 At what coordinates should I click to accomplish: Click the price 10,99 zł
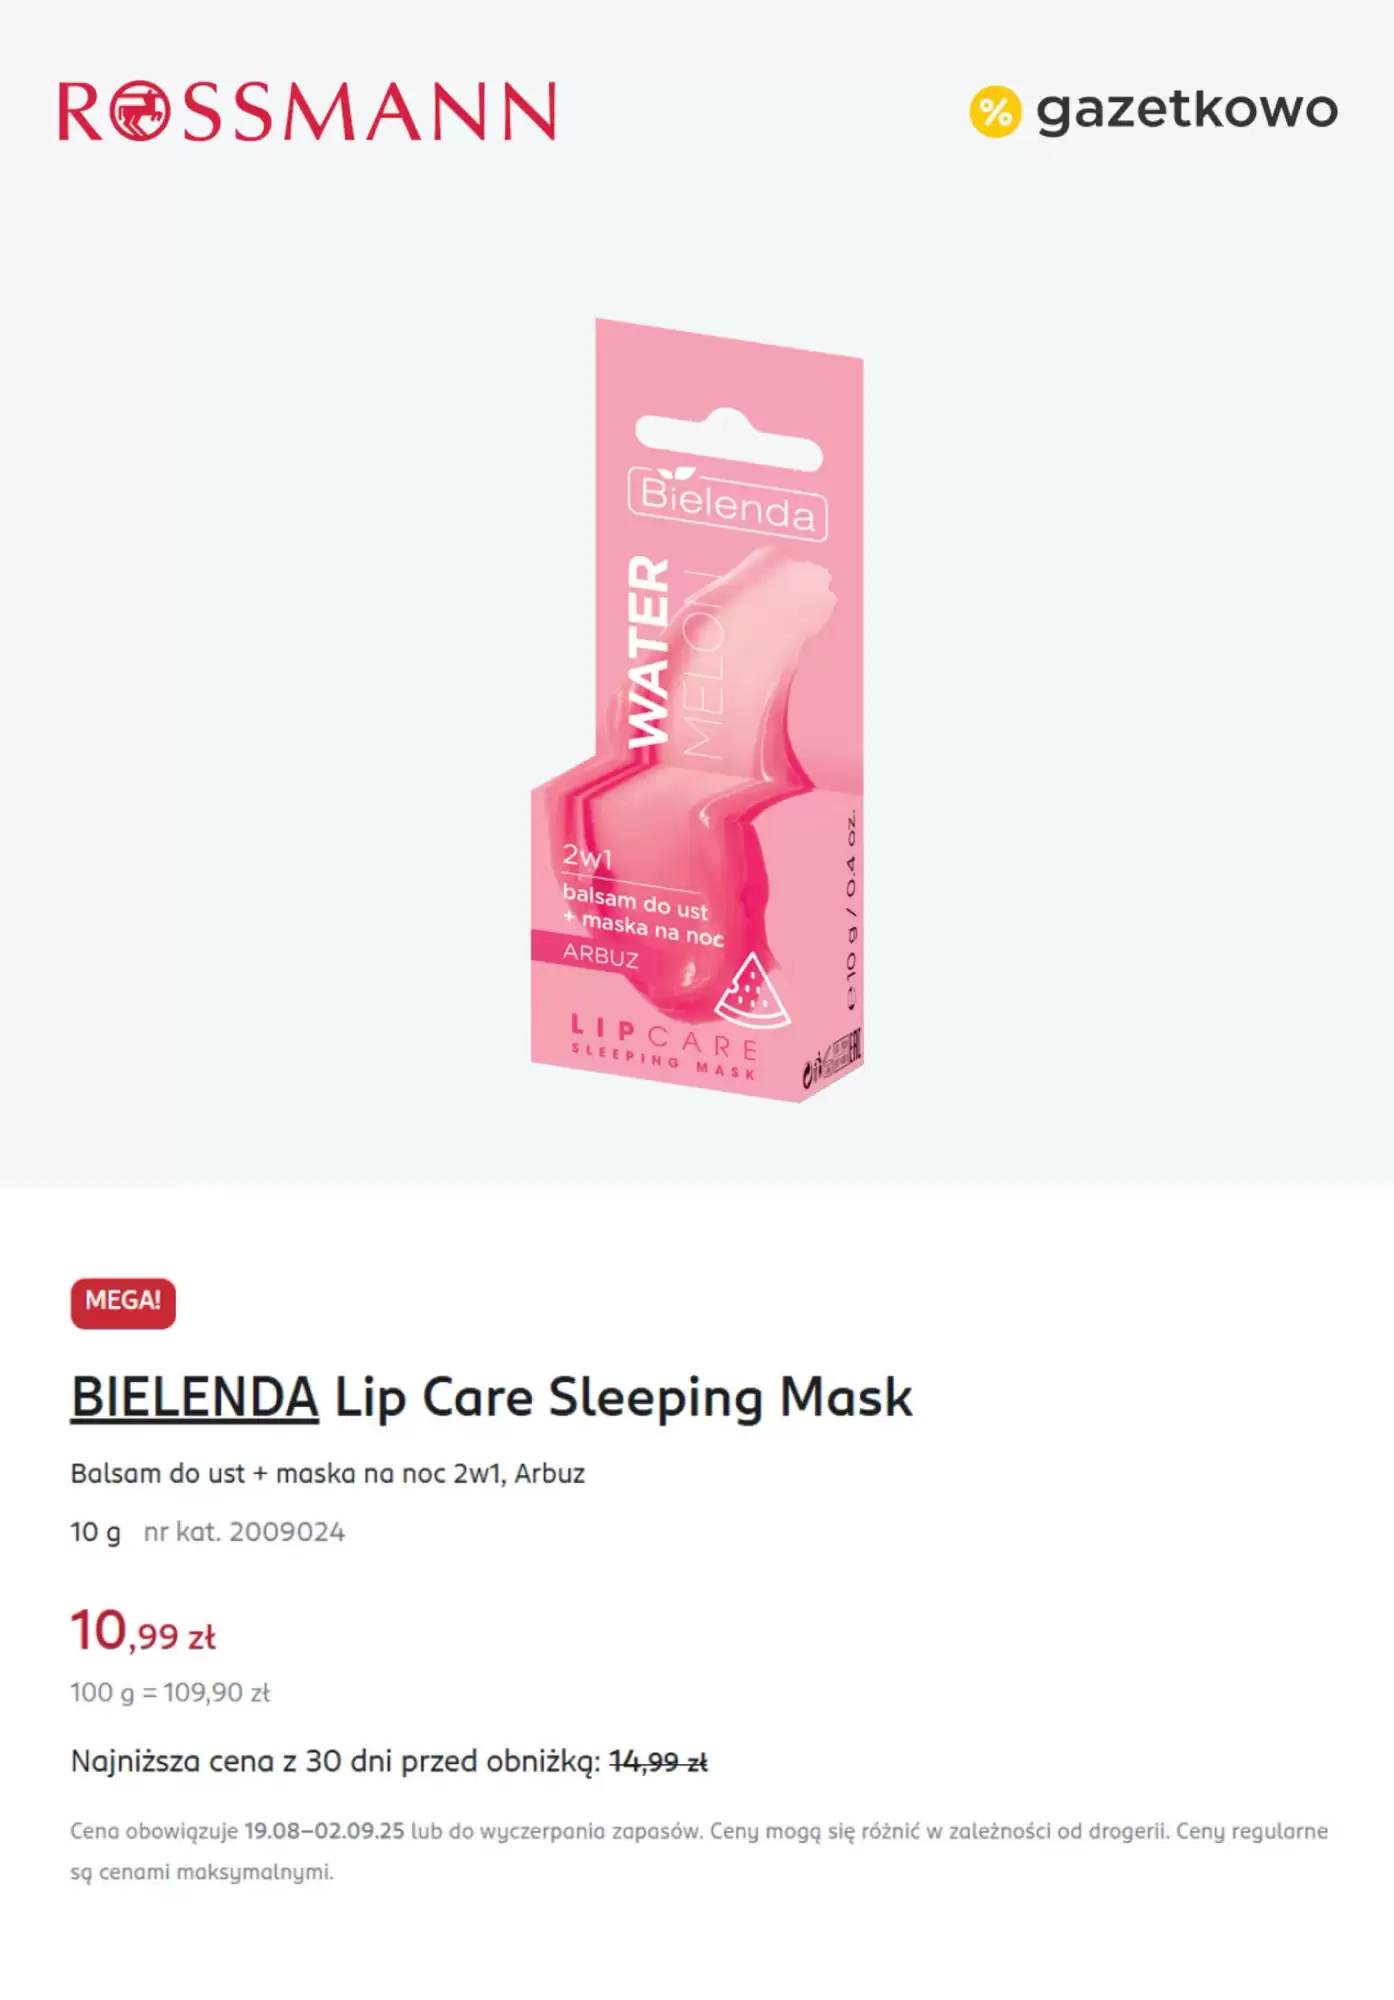click(x=143, y=1631)
